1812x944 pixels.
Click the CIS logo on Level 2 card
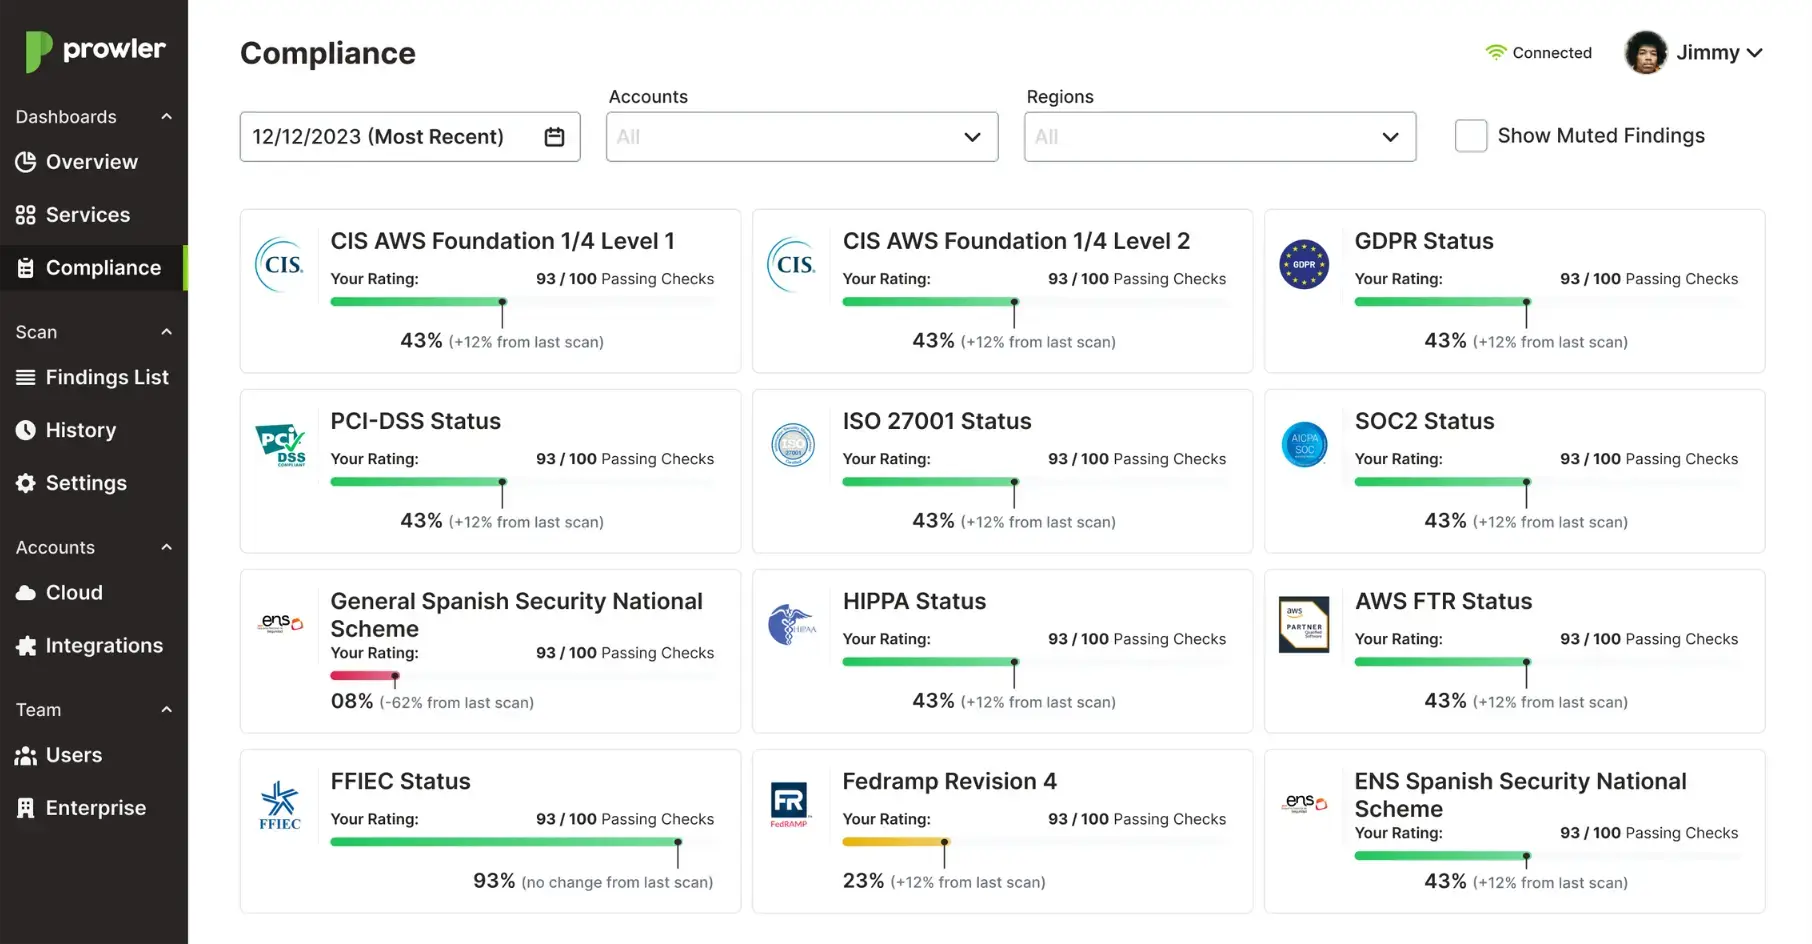click(x=793, y=265)
